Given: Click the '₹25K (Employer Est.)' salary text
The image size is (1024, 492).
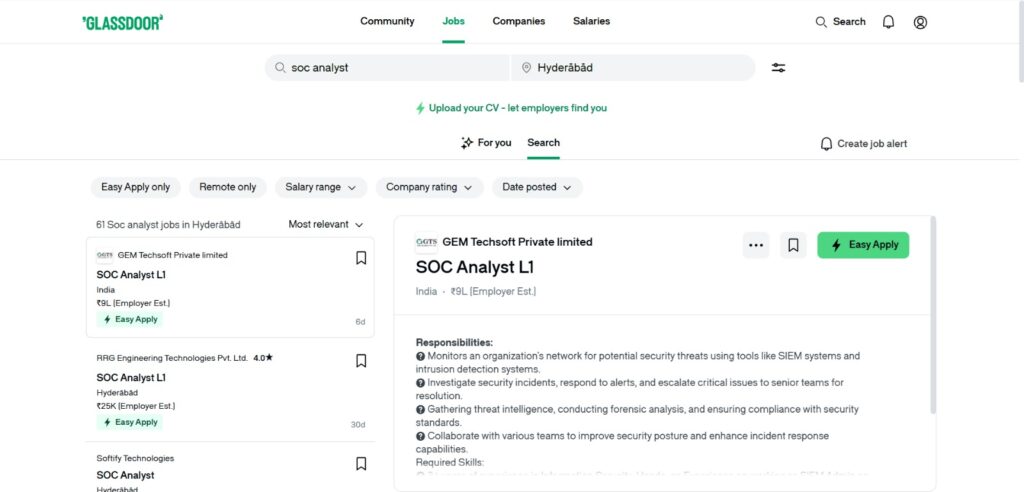Looking at the screenshot, I should coord(135,406).
